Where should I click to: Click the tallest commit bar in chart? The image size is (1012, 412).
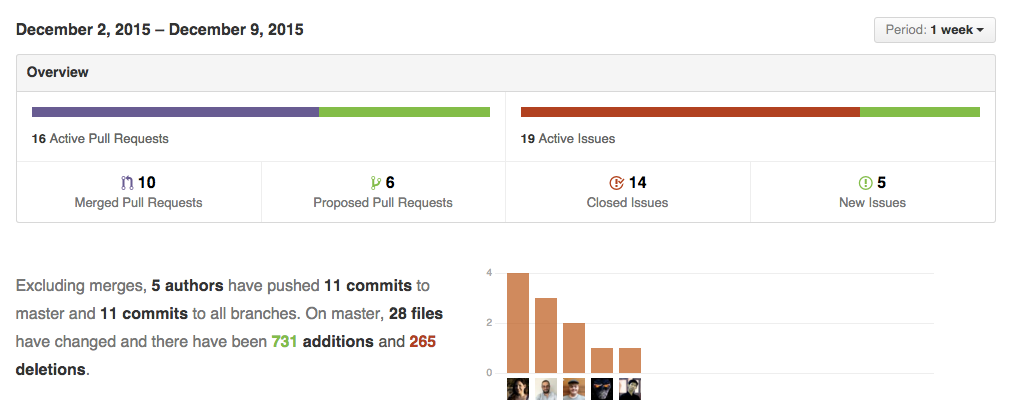pos(518,322)
